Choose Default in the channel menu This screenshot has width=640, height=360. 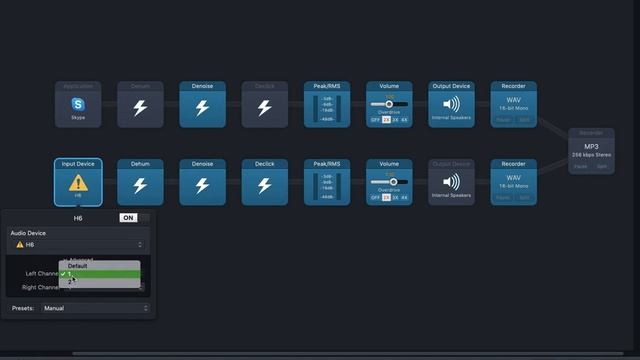pos(100,266)
